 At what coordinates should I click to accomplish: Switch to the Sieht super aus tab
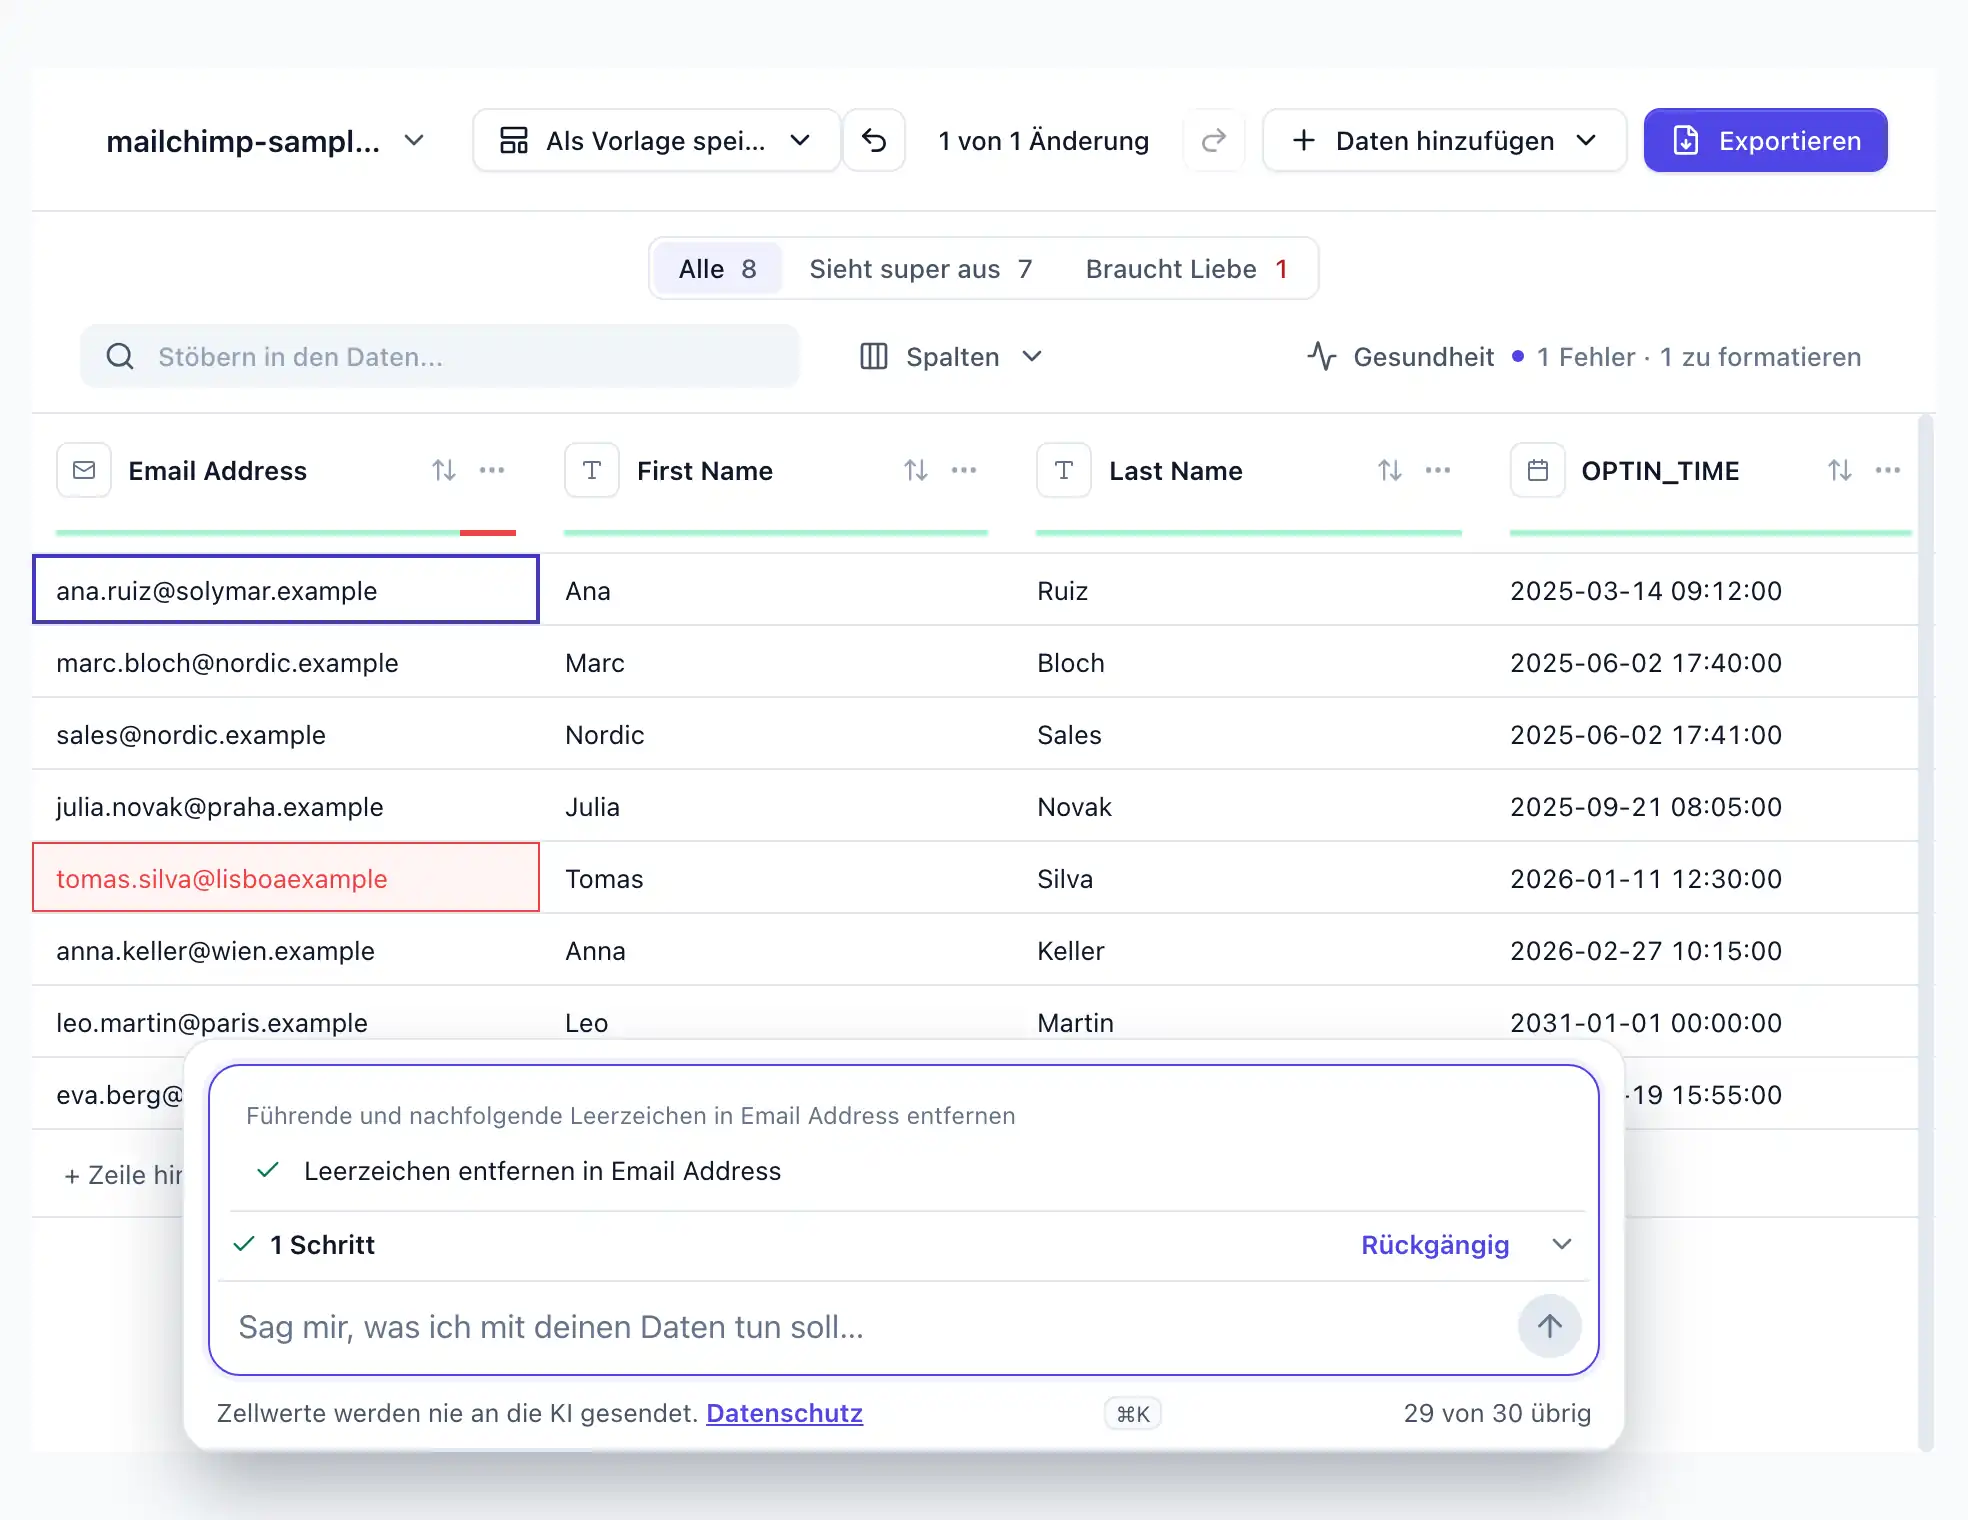coord(920,268)
